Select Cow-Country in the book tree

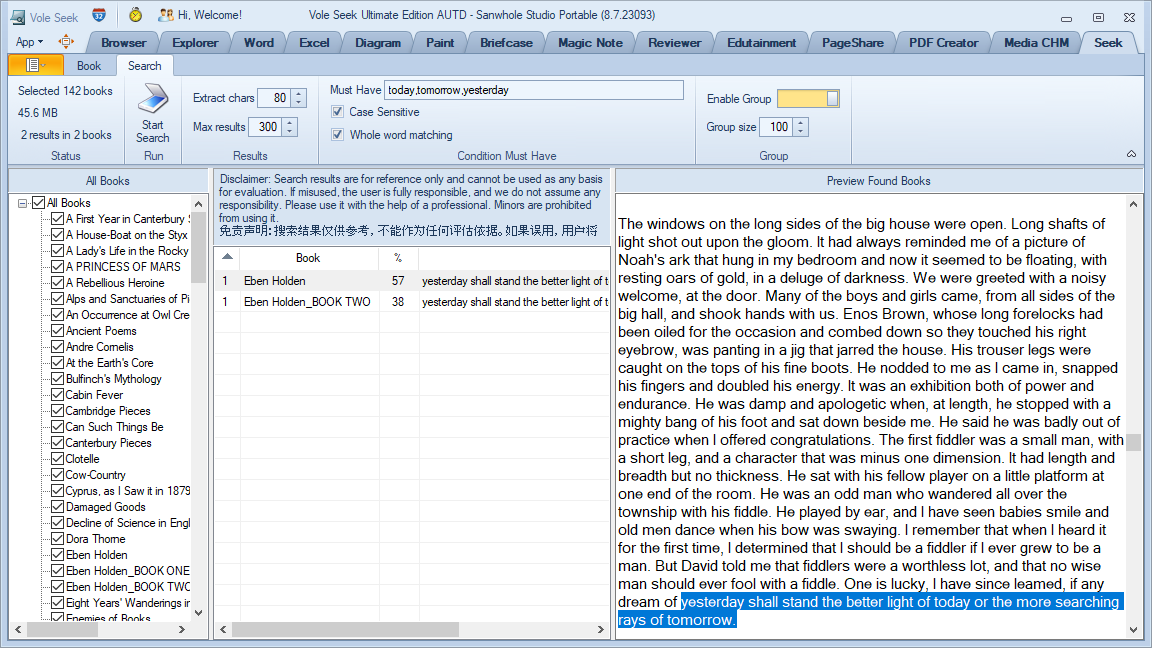(x=96, y=475)
